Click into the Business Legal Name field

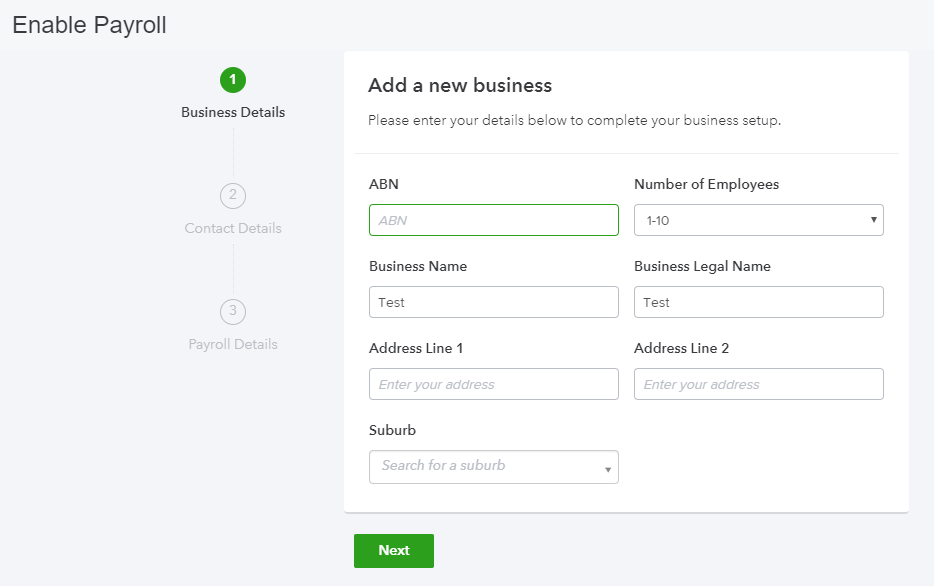pyautogui.click(x=758, y=302)
